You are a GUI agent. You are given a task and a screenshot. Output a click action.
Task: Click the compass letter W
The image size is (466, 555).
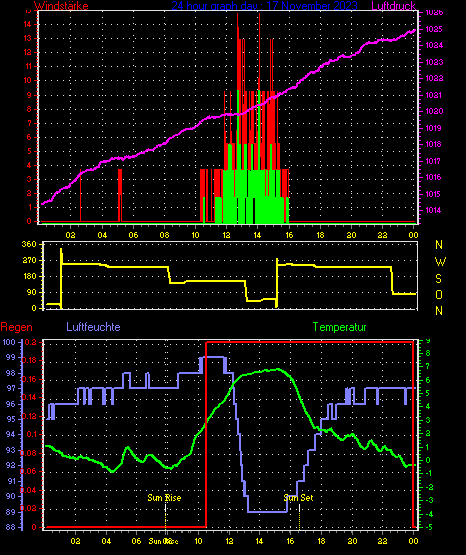click(x=440, y=262)
